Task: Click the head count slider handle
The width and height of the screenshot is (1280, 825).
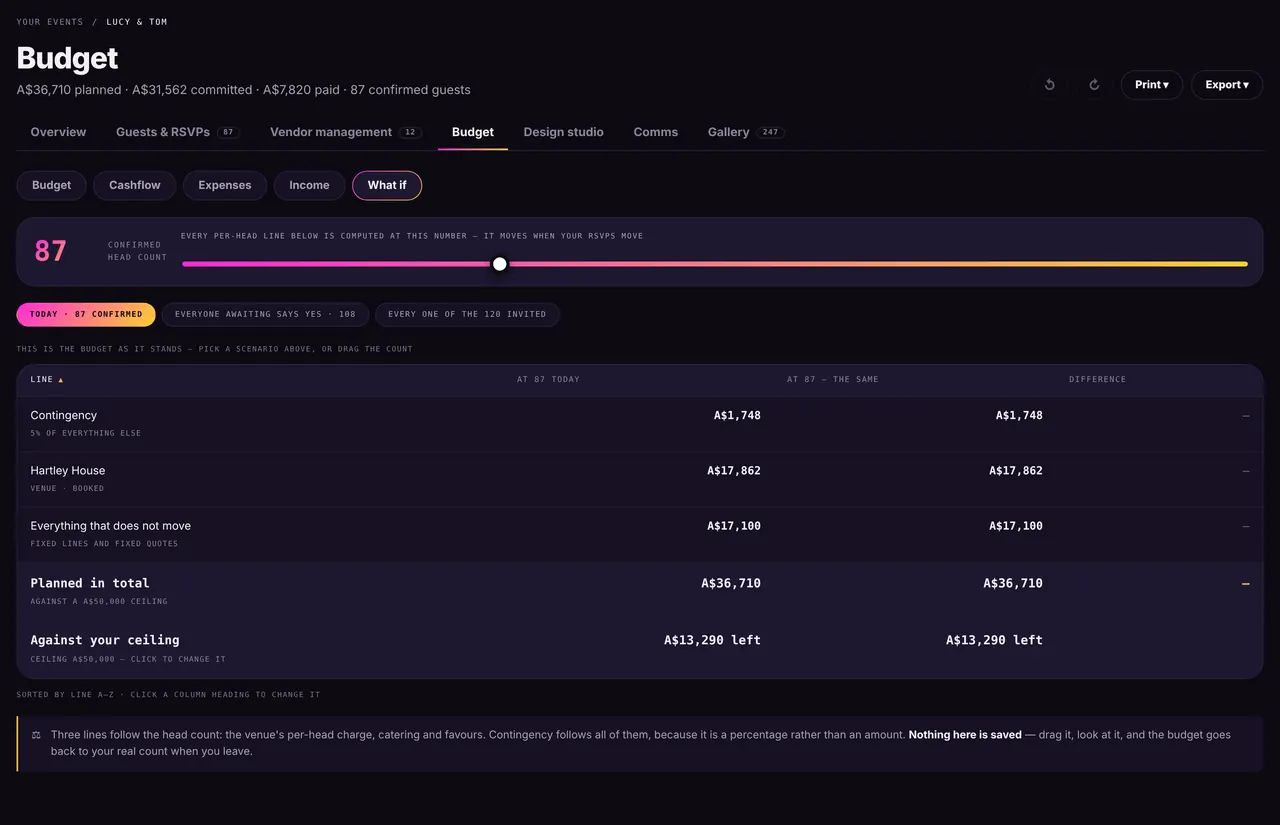Action: [500, 264]
